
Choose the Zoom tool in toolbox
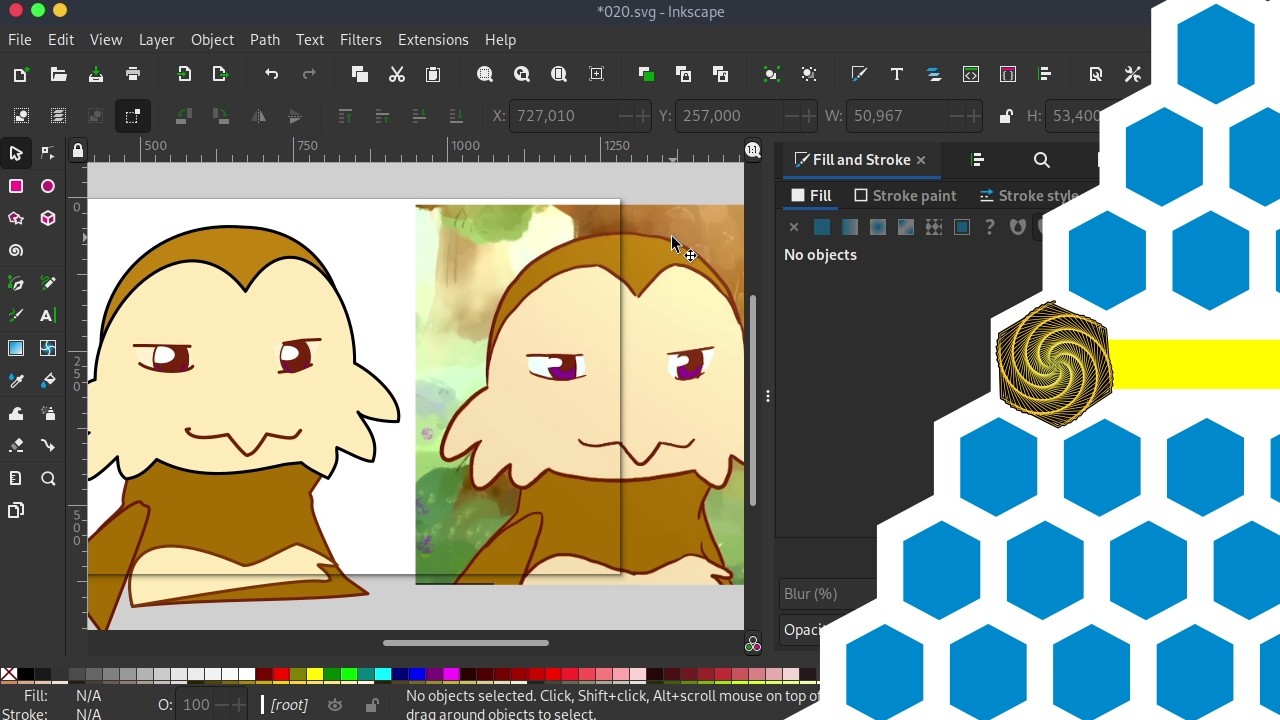(x=48, y=479)
